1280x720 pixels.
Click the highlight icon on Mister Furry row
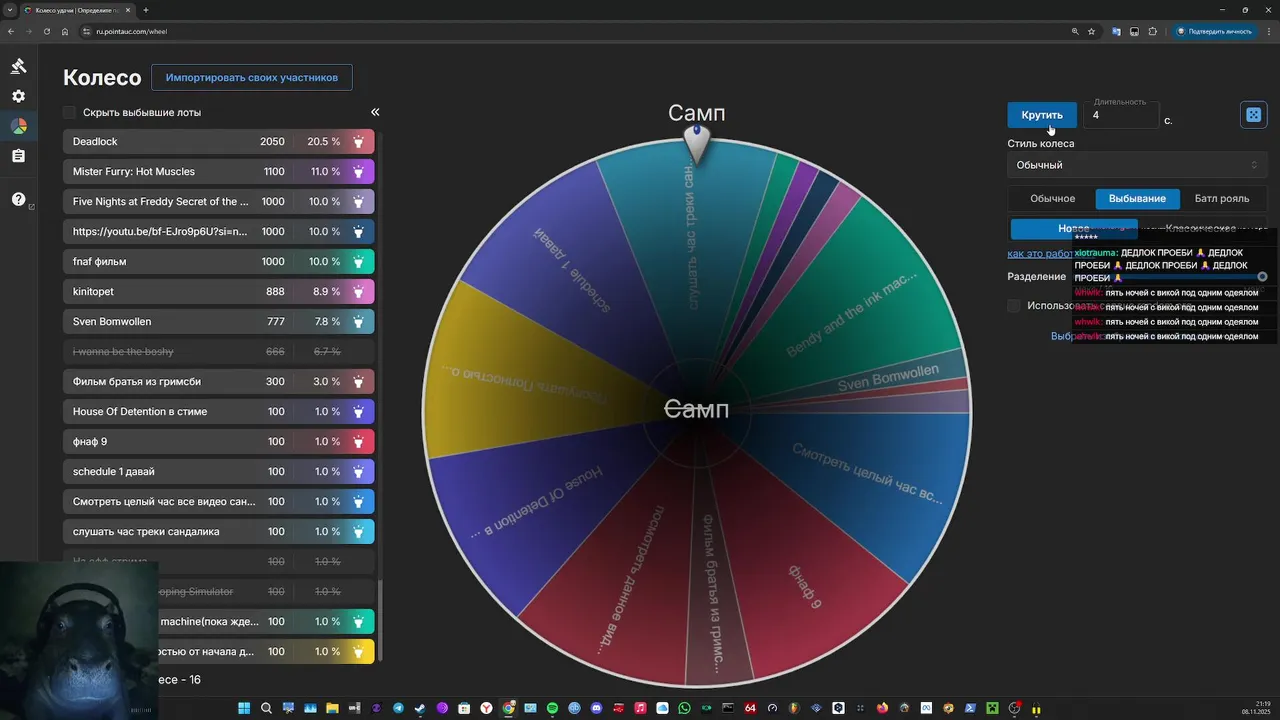coord(359,172)
